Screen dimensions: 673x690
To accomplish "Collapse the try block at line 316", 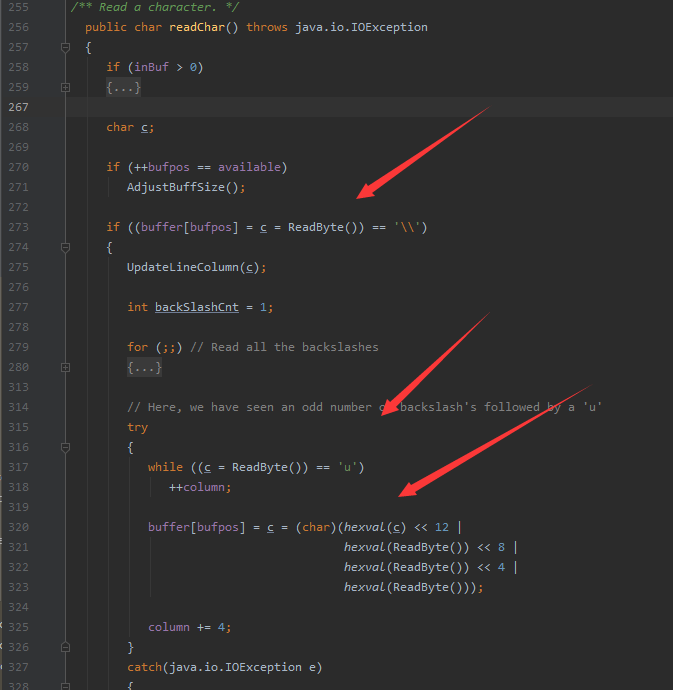I will 65,448.
